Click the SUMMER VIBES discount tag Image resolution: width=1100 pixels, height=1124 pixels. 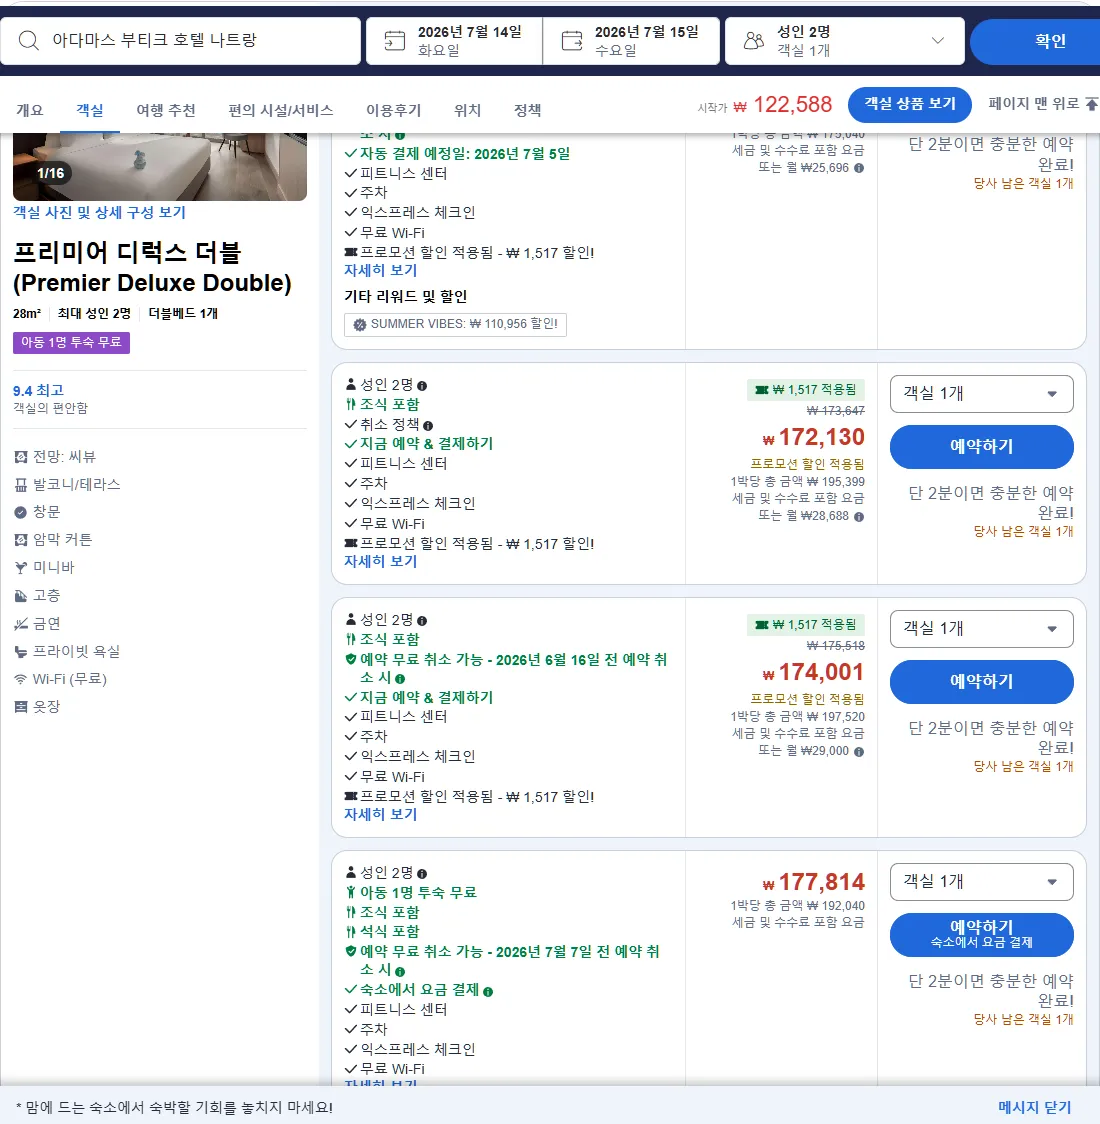point(456,325)
